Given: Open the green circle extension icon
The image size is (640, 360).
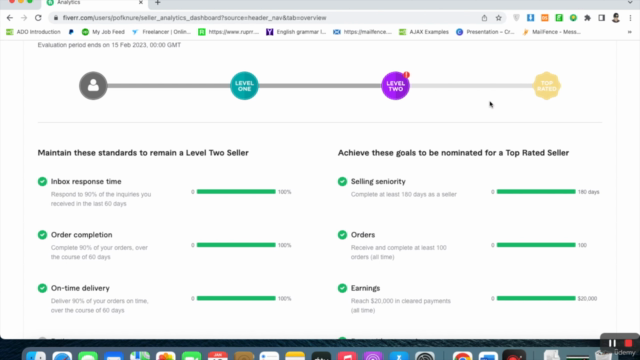Looking at the screenshot, I should (573, 18).
